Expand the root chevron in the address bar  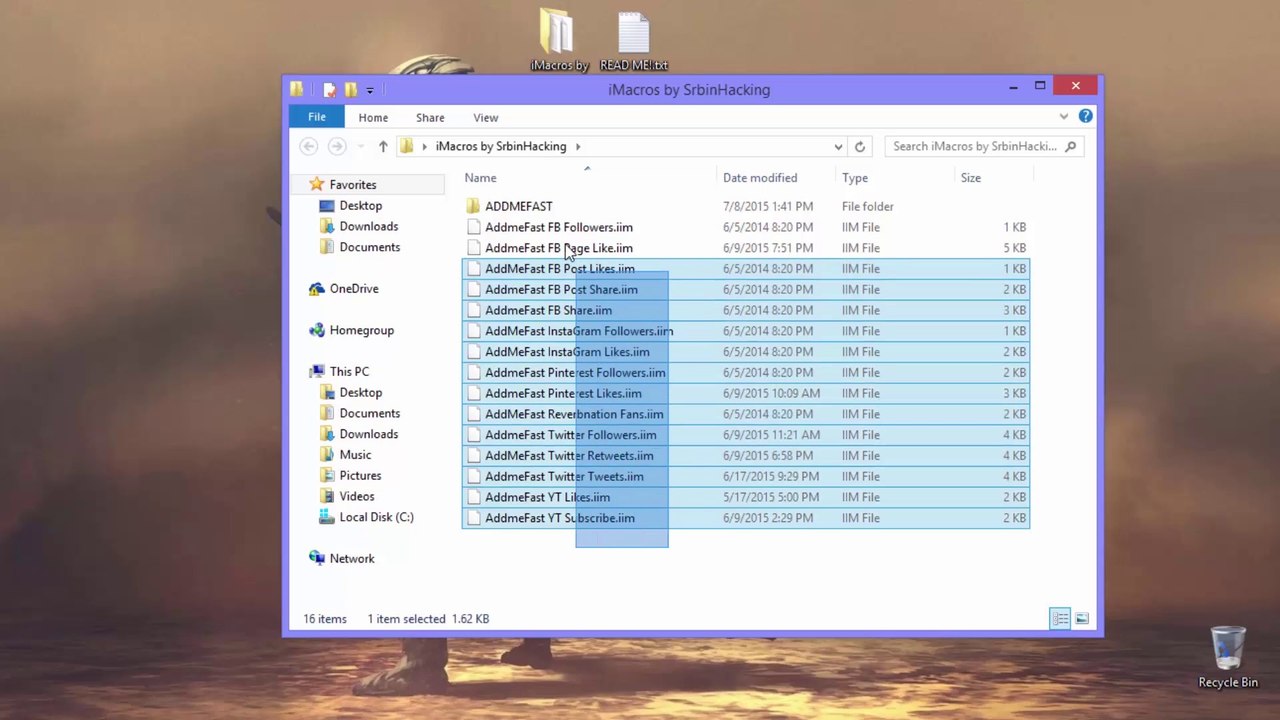tap(424, 147)
